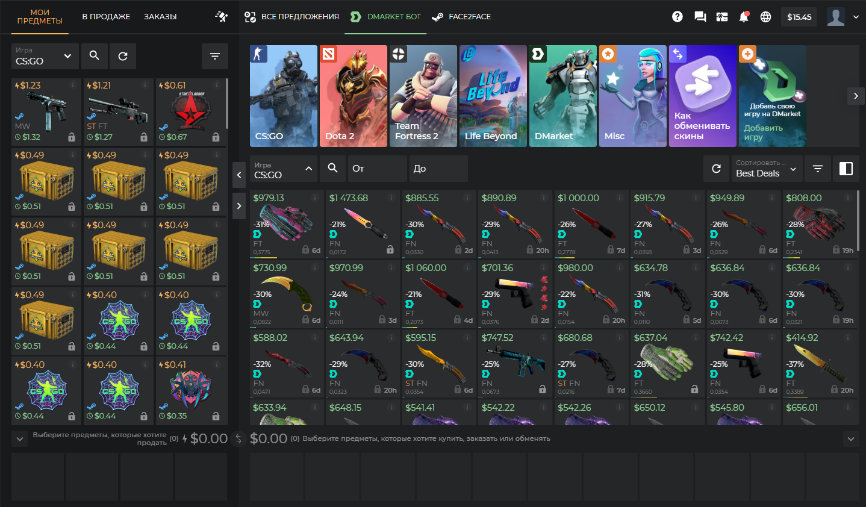Open the inventory game dropdown CS:GO
Image resolution: width=866 pixels, height=507 pixels.
tap(44, 56)
